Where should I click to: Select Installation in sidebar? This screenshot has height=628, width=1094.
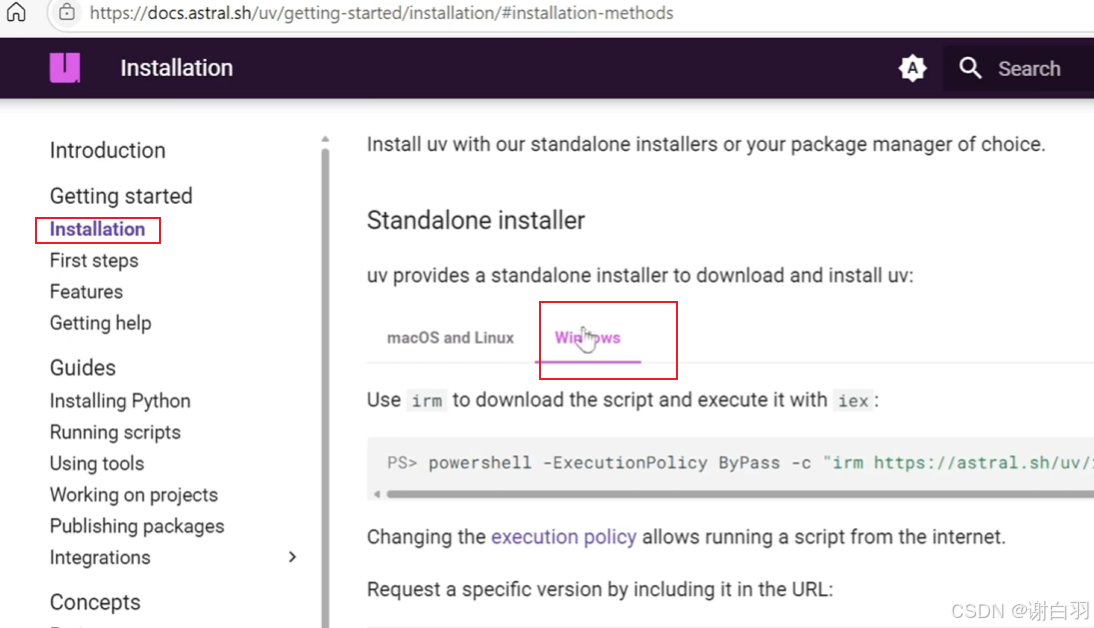(97, 230)
